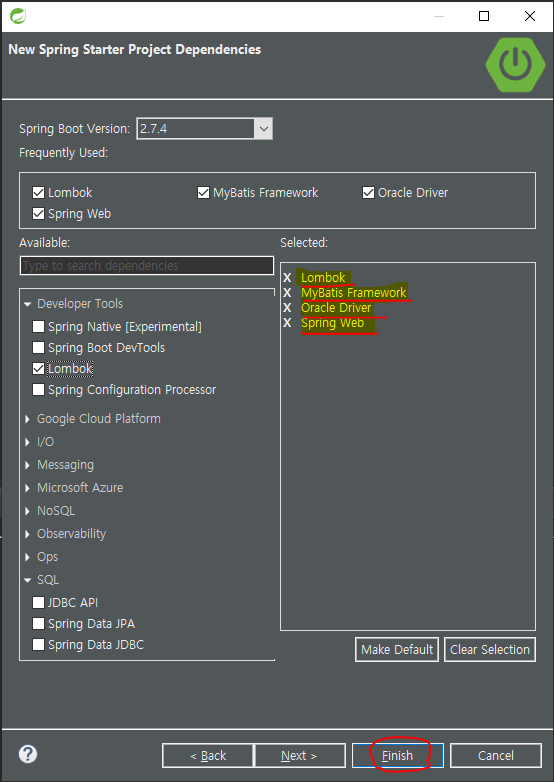Maximize the dialog window
This screenshot has height=782, width=554.
484,16
